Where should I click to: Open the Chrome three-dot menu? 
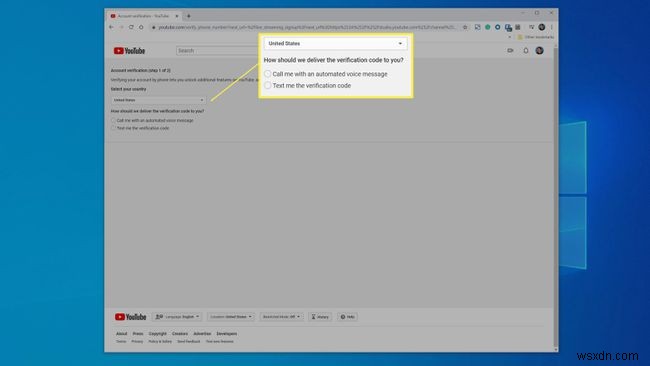(x=552, y=27)
